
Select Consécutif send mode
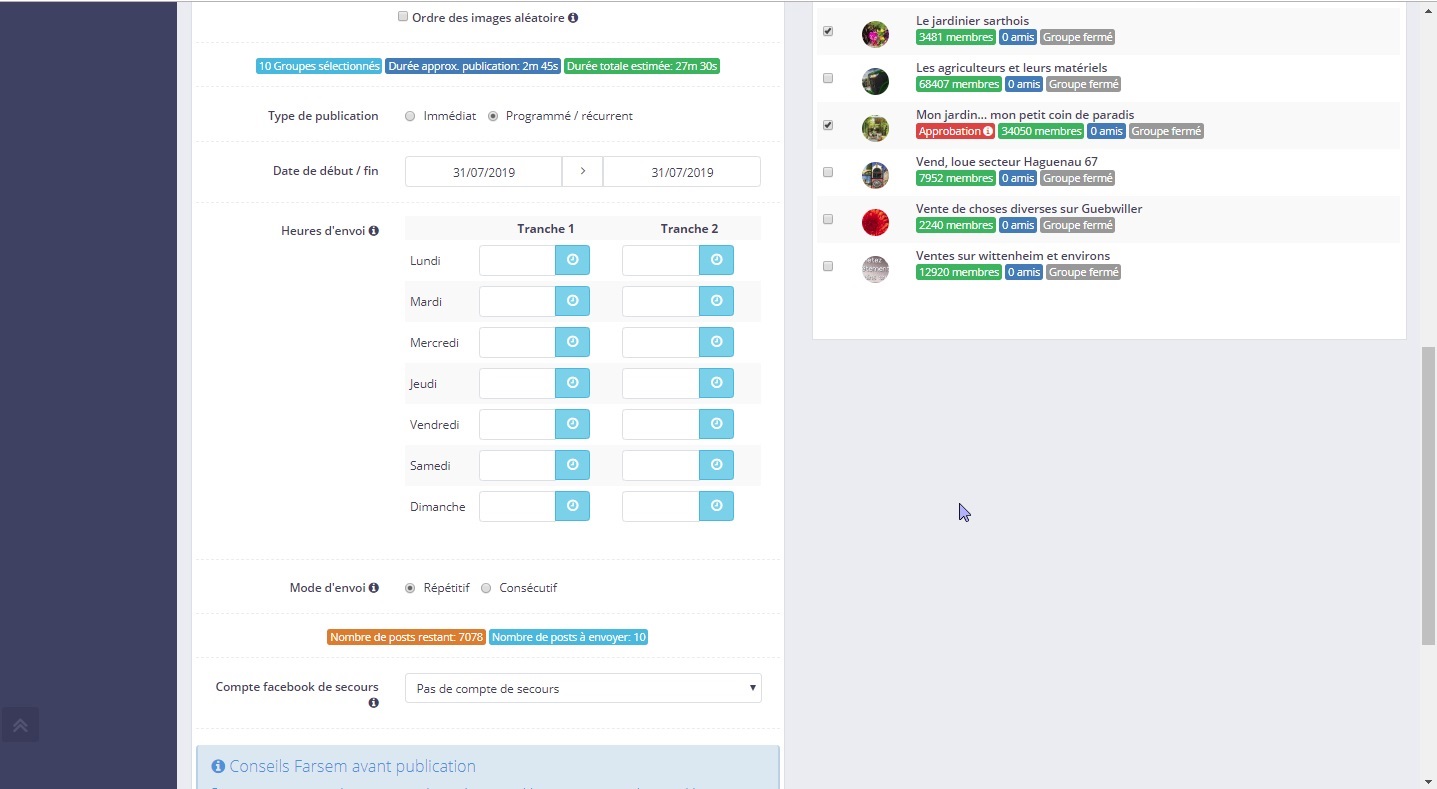point(486,588)
